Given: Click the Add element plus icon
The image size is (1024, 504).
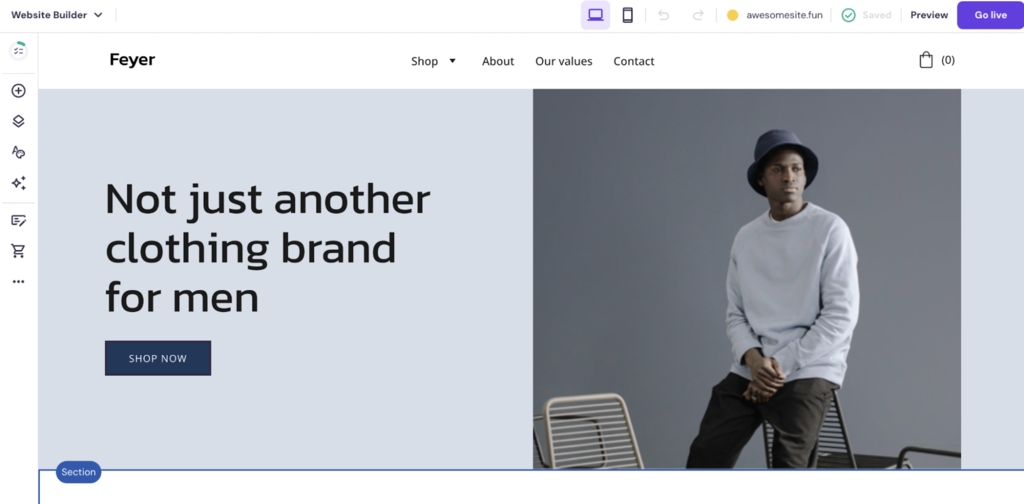Looking at the screenshot, I should tap(18, 91).
